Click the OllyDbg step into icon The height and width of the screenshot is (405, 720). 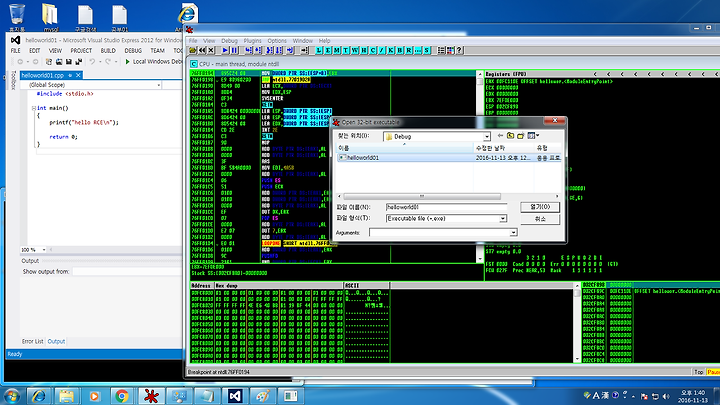coord(248,50)
